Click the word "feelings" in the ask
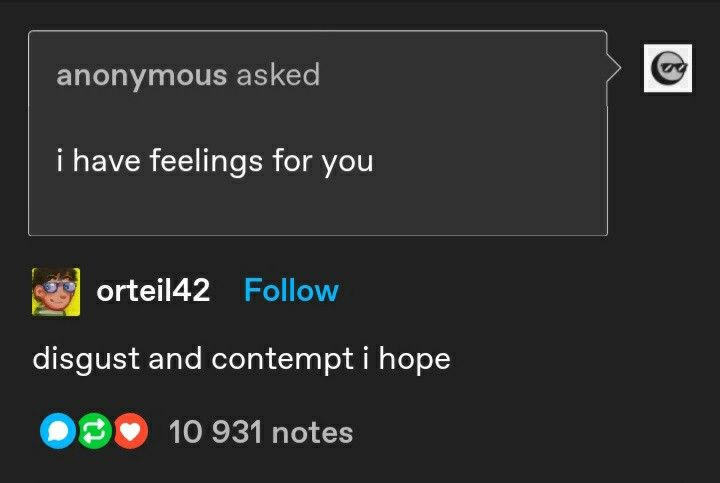Screen dimensions: 720x483 pyautogui.click(x=207, y=163)
